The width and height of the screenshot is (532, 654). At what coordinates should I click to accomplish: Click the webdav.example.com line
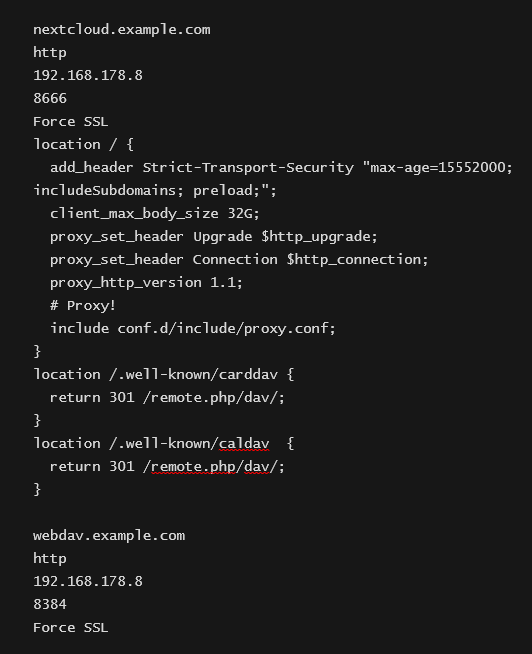tap(109, 536)
